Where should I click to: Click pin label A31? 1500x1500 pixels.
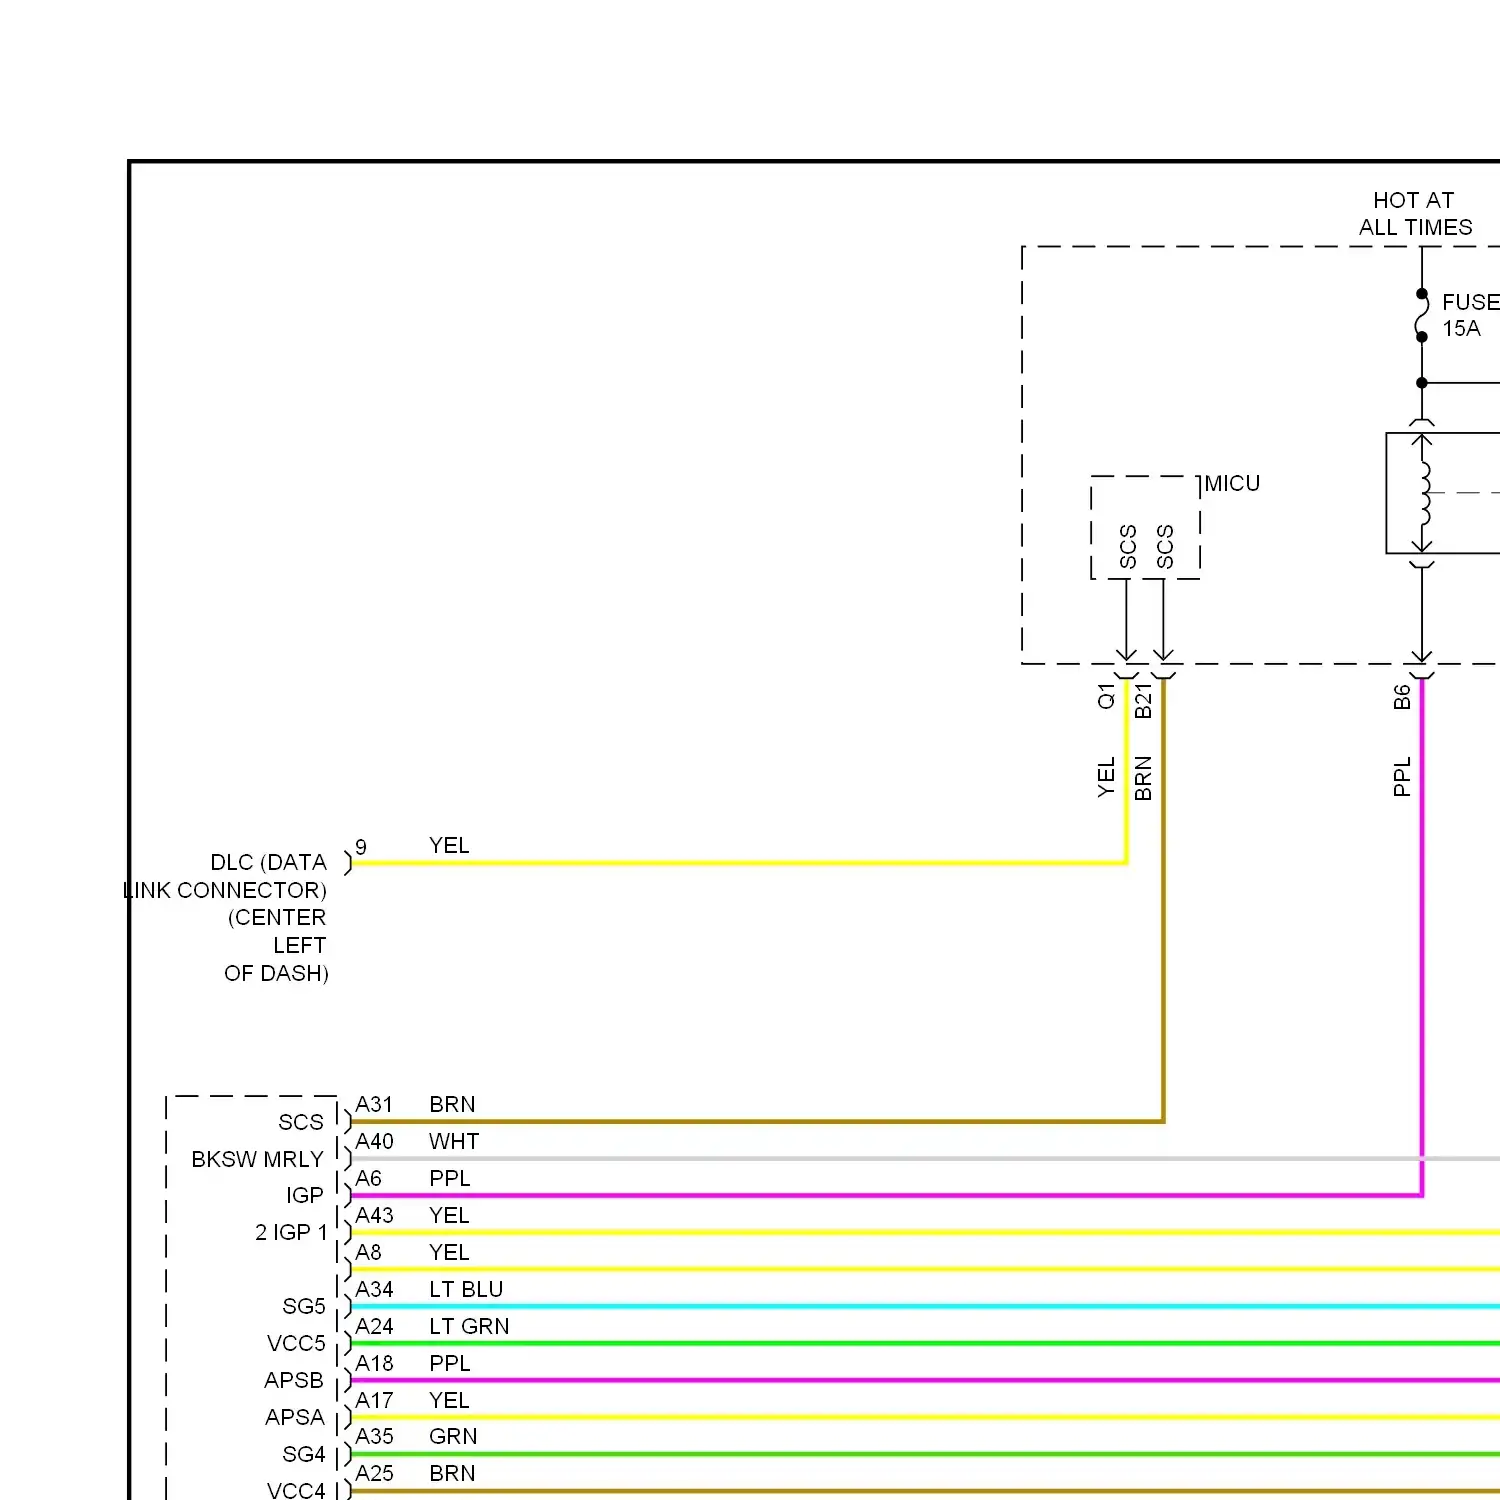[374, 1104]
